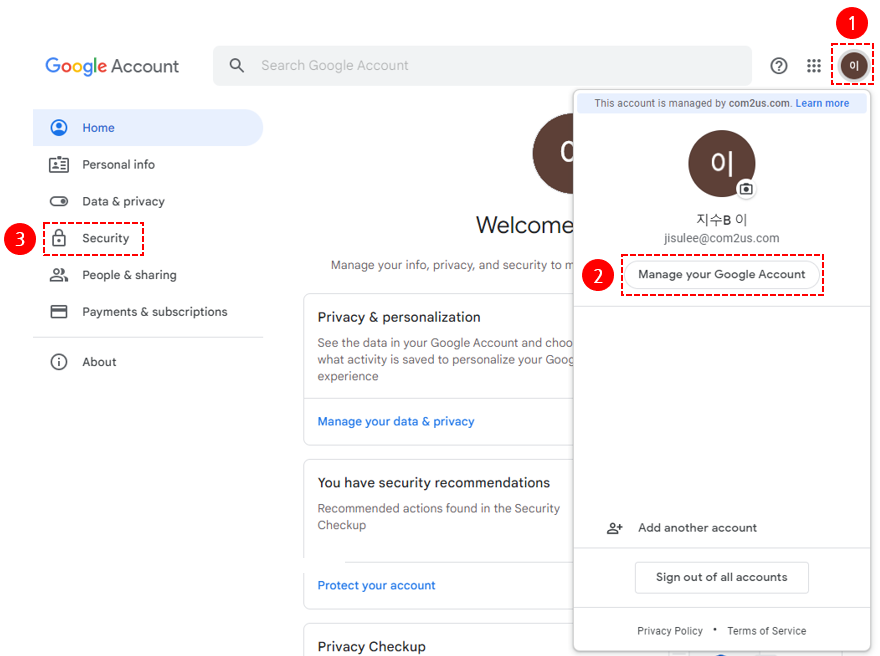Select Home in the sidebar
The image size is (880, 656).
pyautogui.click(x=148, y=128)
